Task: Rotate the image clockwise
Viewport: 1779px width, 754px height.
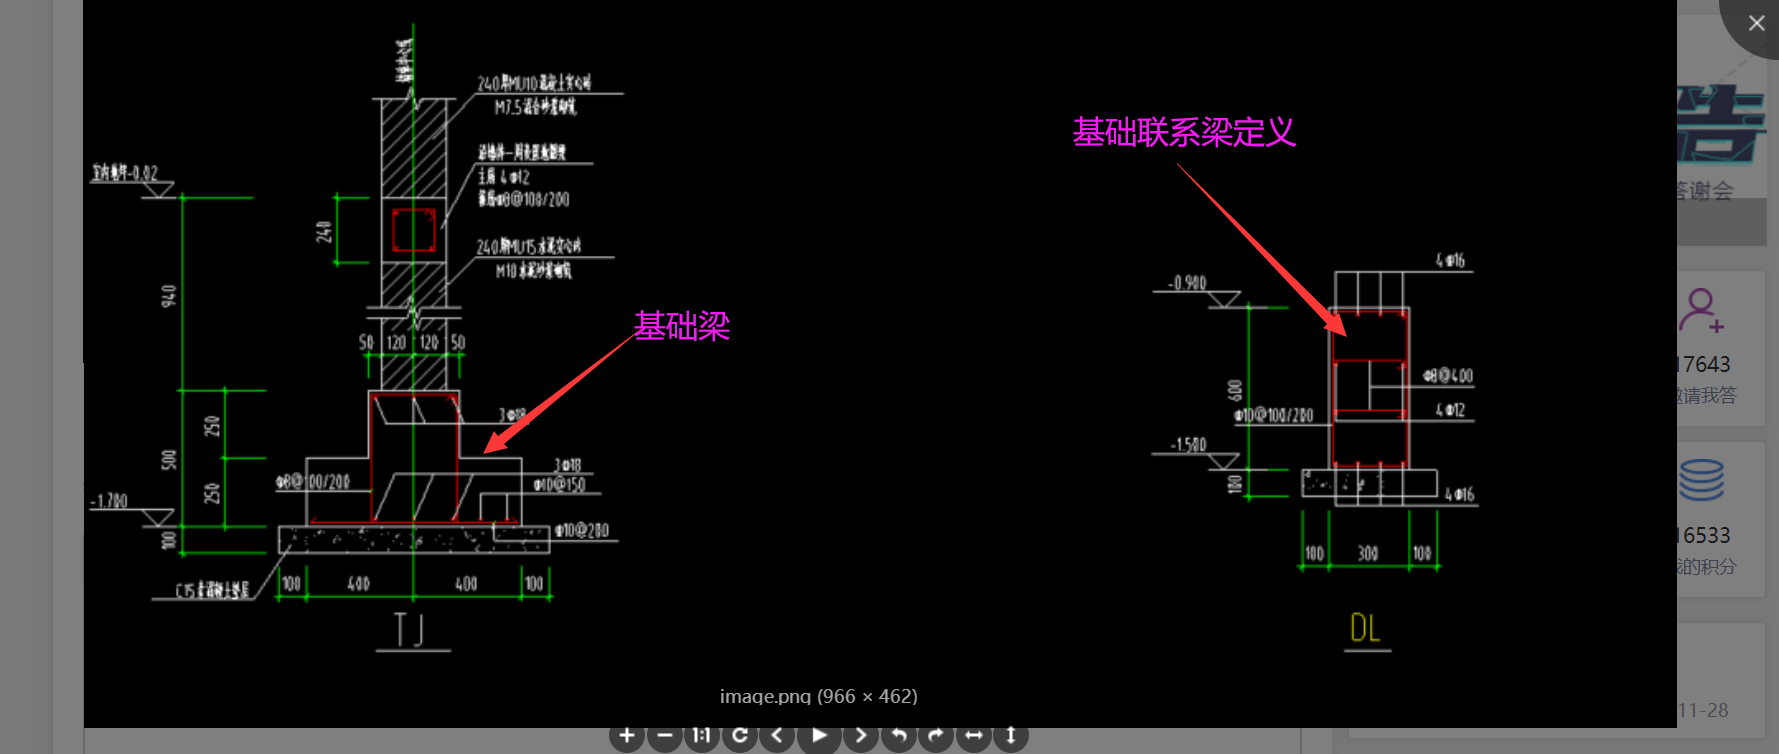Action: pos(935,736)
